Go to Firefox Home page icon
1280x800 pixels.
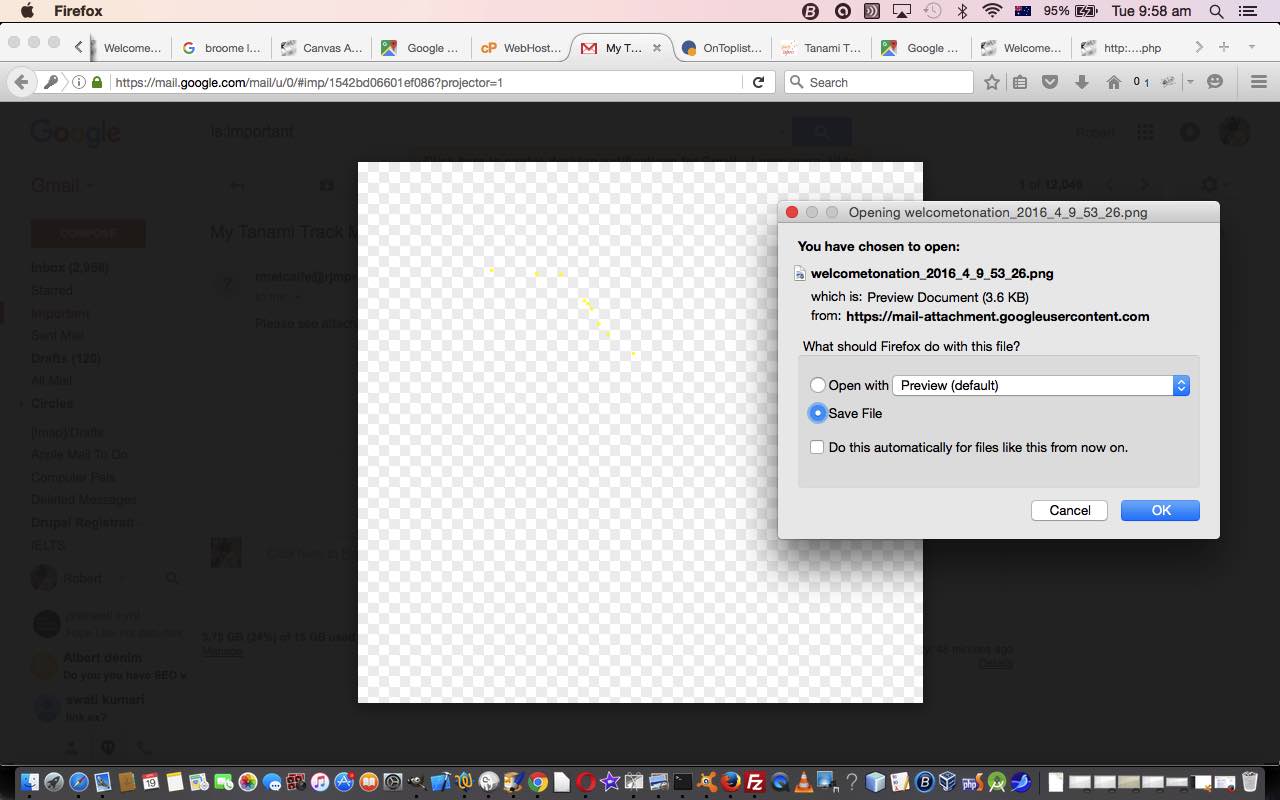1113,82
